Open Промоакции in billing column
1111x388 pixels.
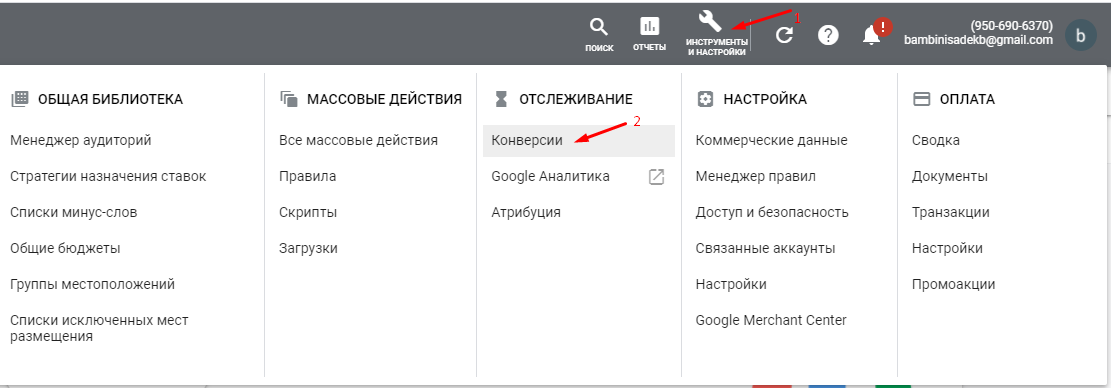953,285
